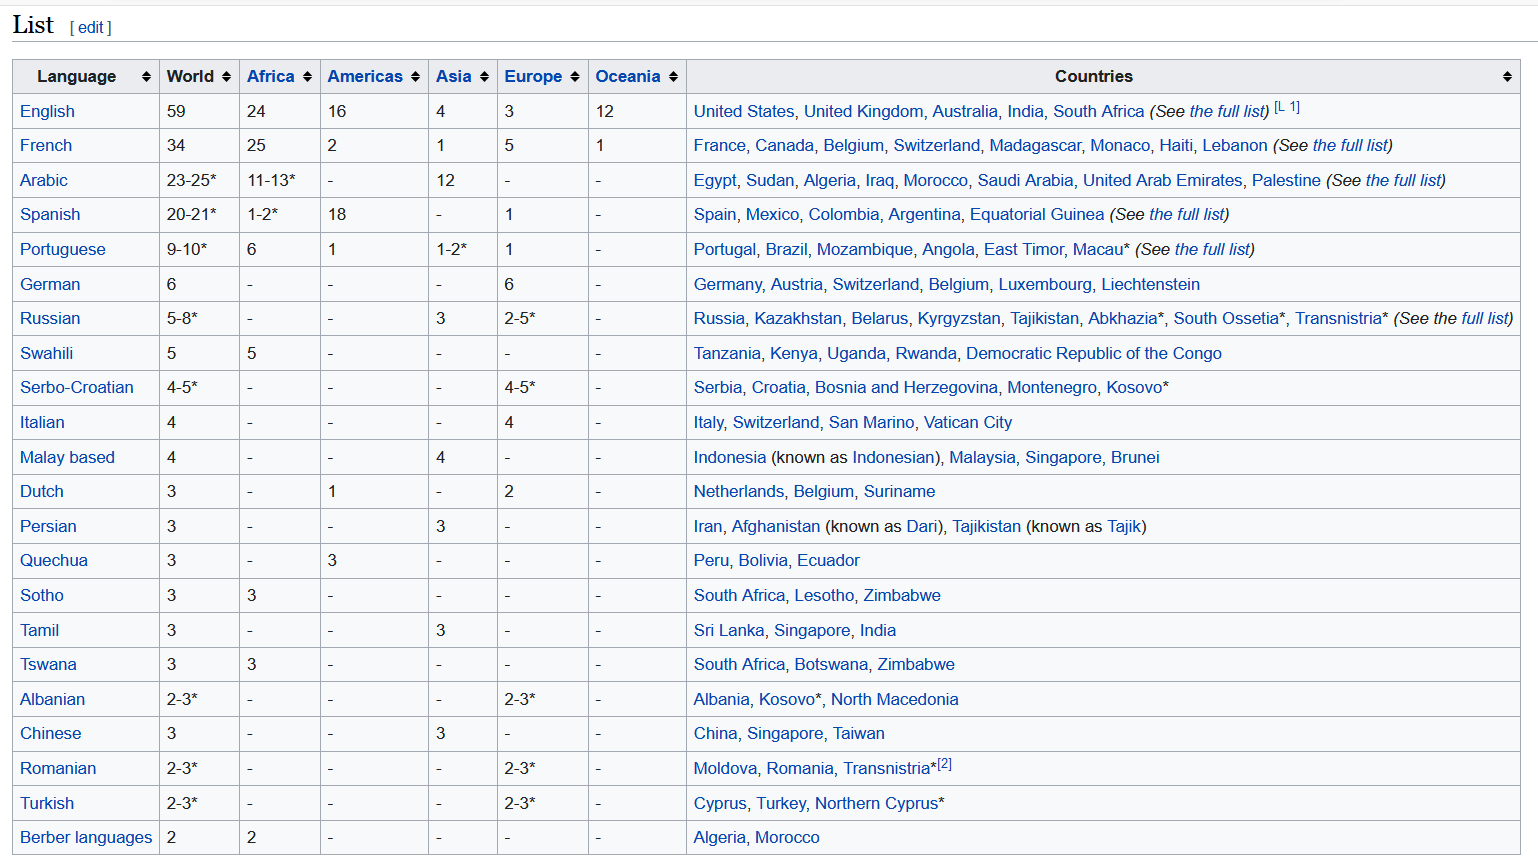
Task: Open the Sri Lanka link
Action: point(729,630)
